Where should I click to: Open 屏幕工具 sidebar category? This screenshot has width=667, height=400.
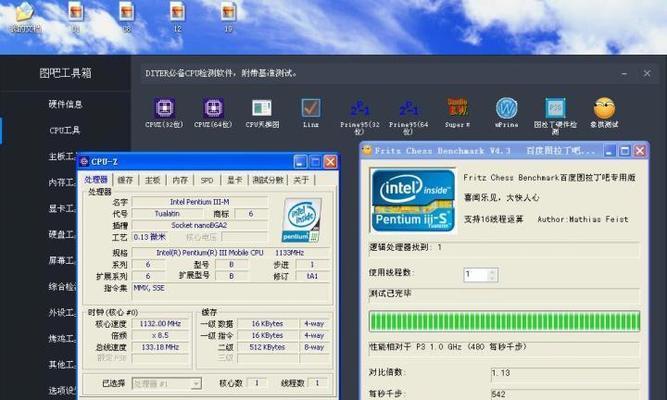click(x=62, y=260)
